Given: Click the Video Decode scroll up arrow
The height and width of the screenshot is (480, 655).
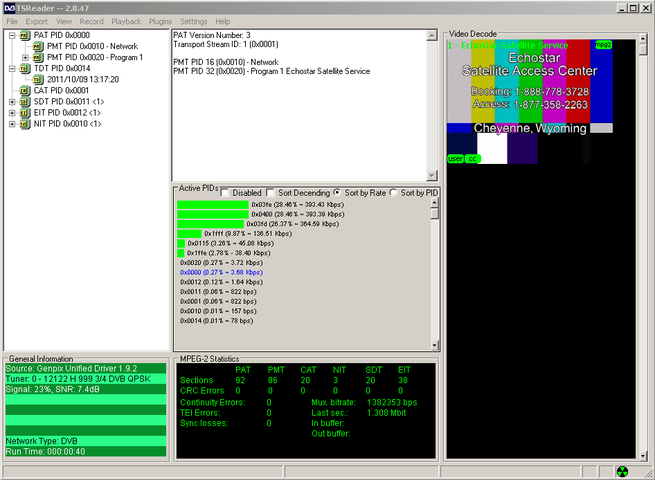Looking at the screenshot, I should pos(643,39).
